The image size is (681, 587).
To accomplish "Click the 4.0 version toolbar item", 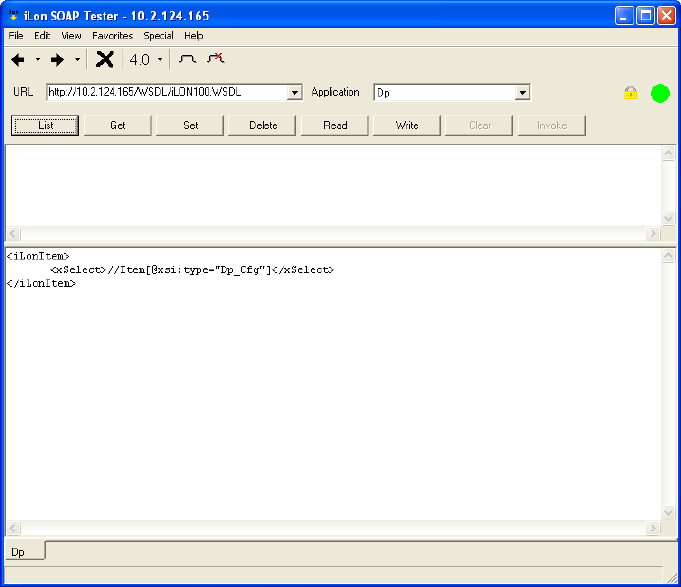I will [x=139, y=59].
